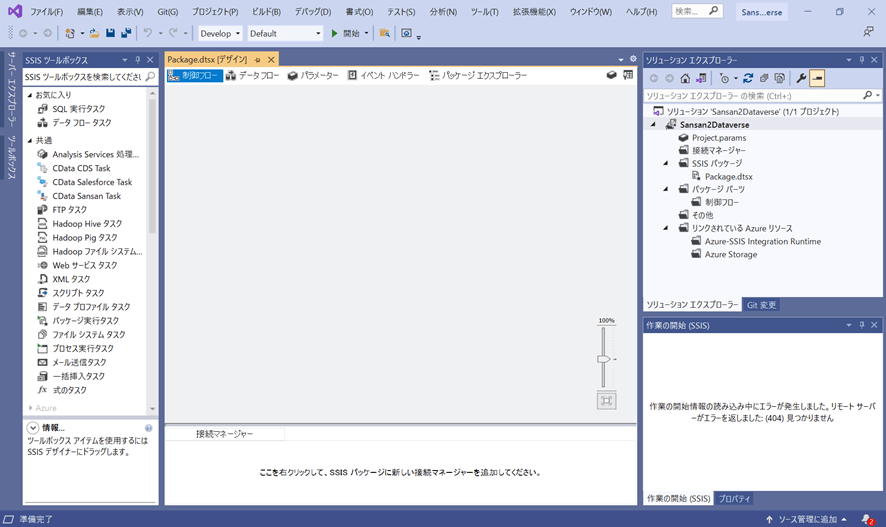Toggle the Preview Selected Items button
This screenshot has width=886, height=527.
817,78
